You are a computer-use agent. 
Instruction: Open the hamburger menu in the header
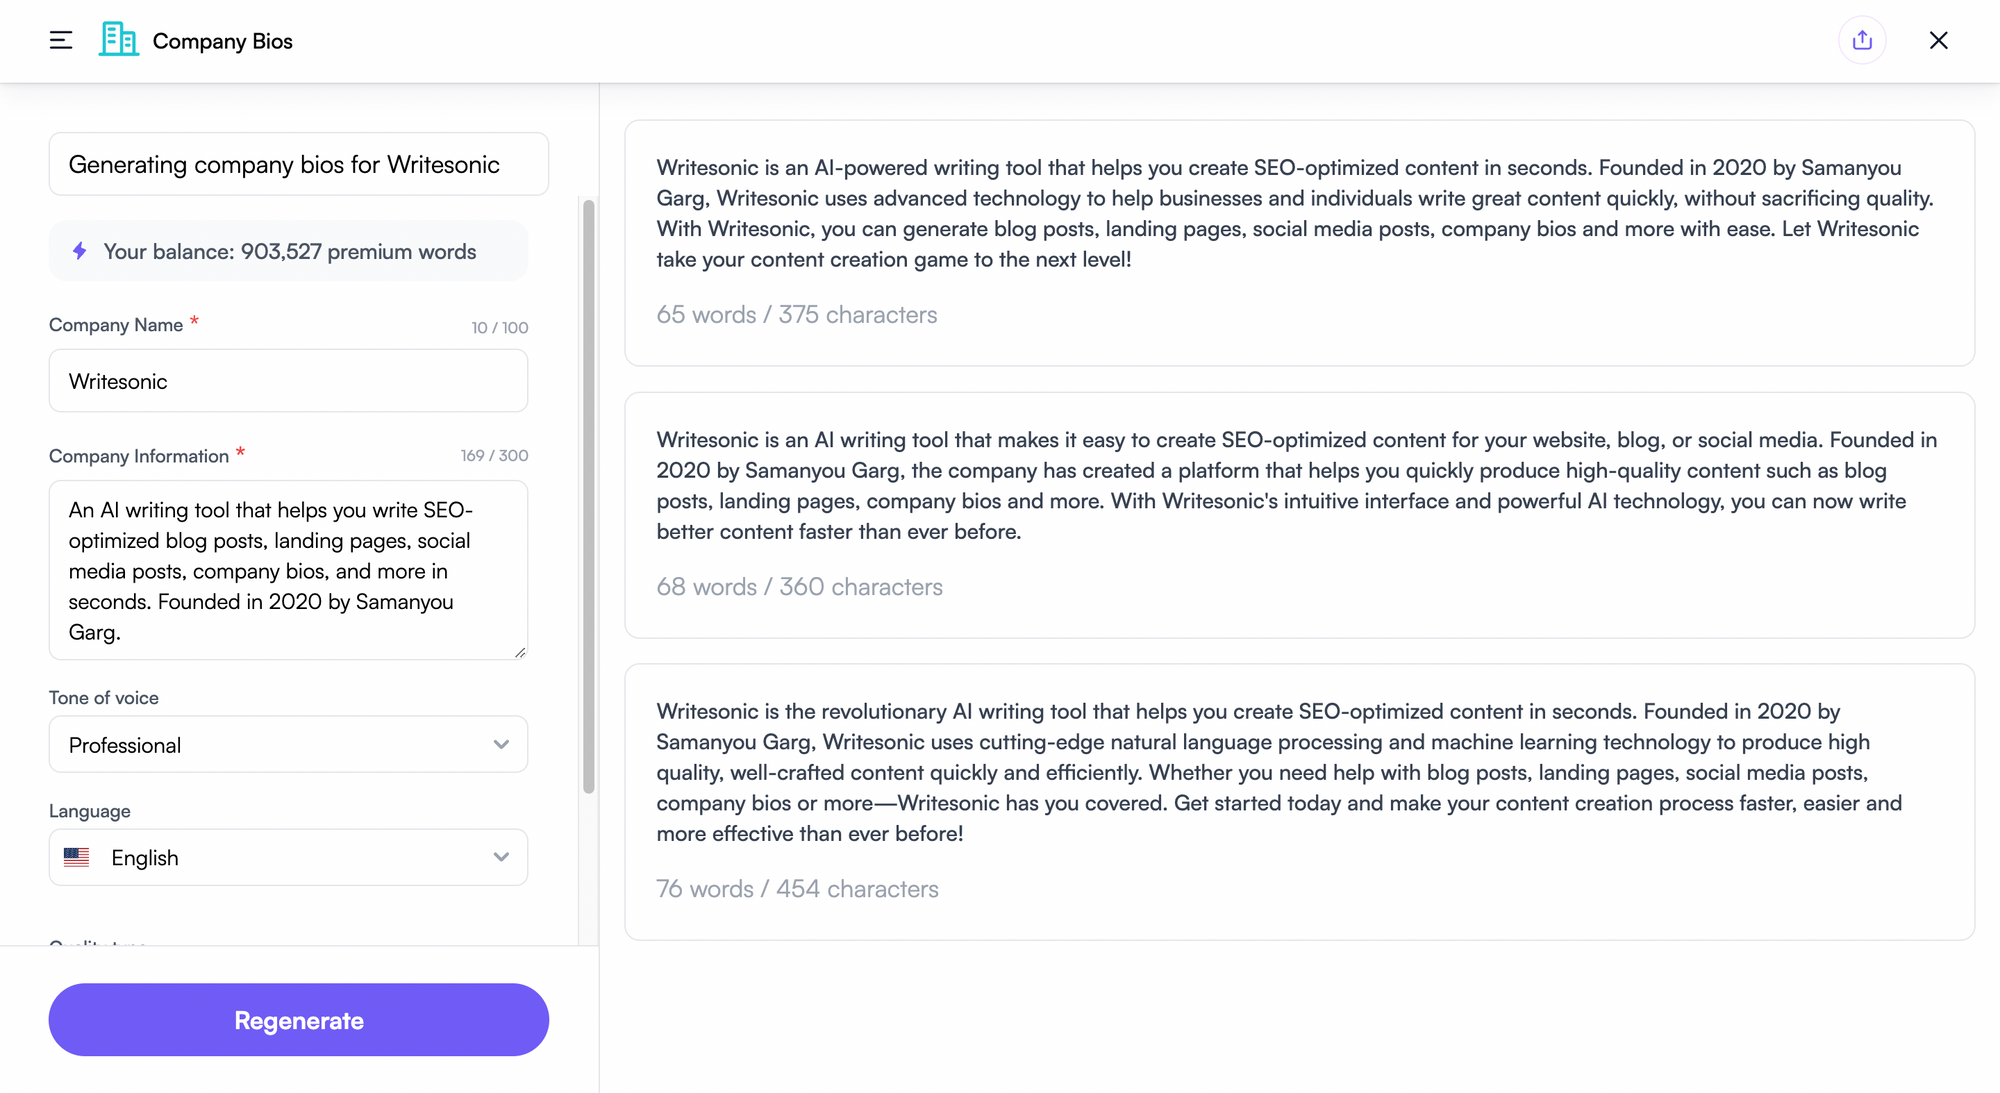pos(61,40)
